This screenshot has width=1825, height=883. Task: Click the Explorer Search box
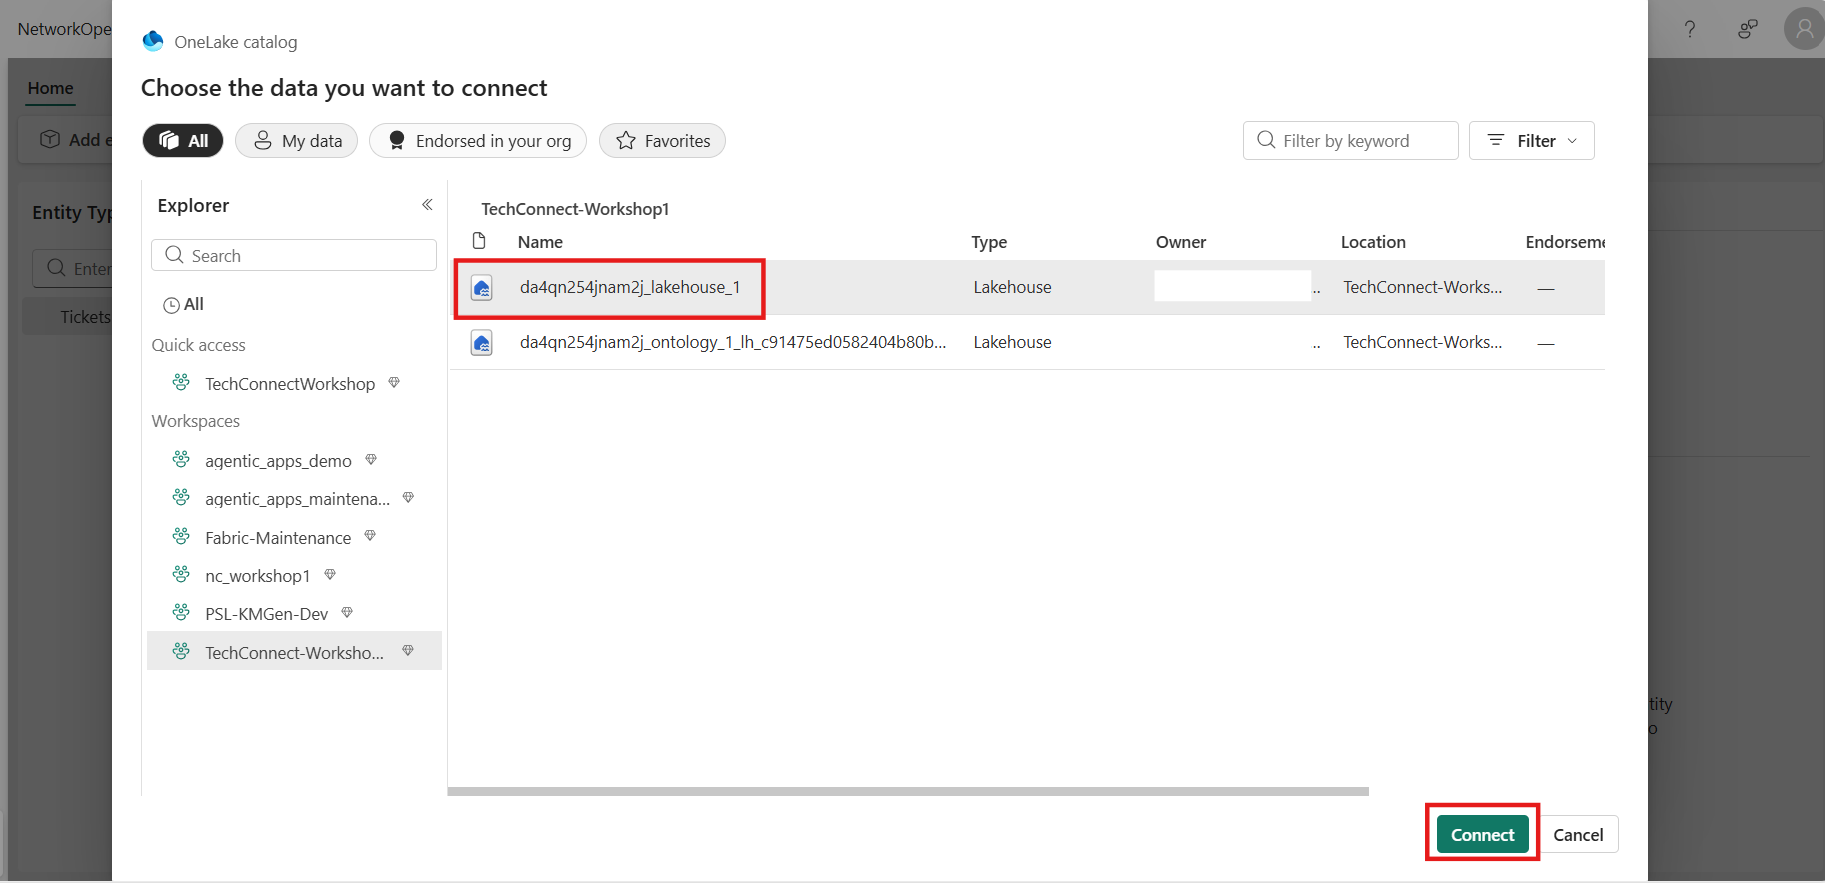(x=294, y=255)
